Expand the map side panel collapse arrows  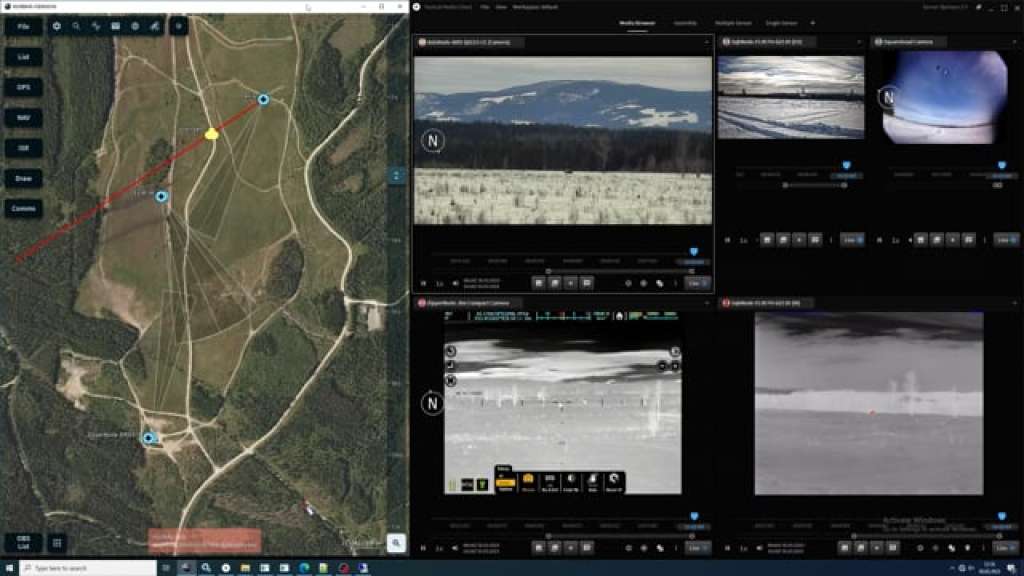[396, 175]
